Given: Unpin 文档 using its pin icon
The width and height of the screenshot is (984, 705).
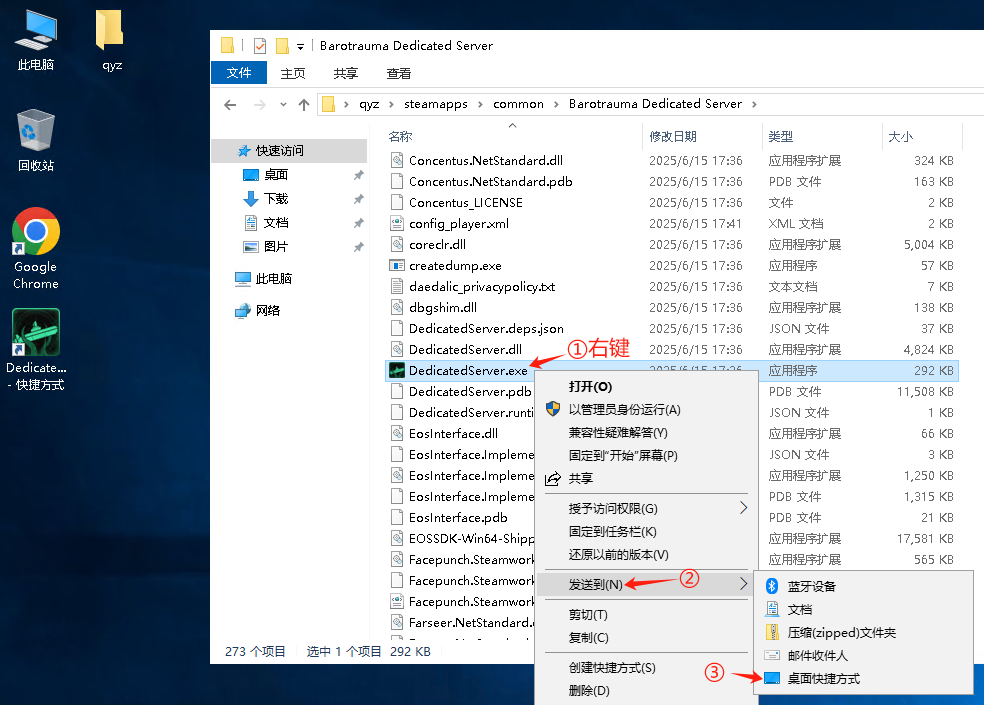Looking at the screenshot, I should tap(358, 223).
